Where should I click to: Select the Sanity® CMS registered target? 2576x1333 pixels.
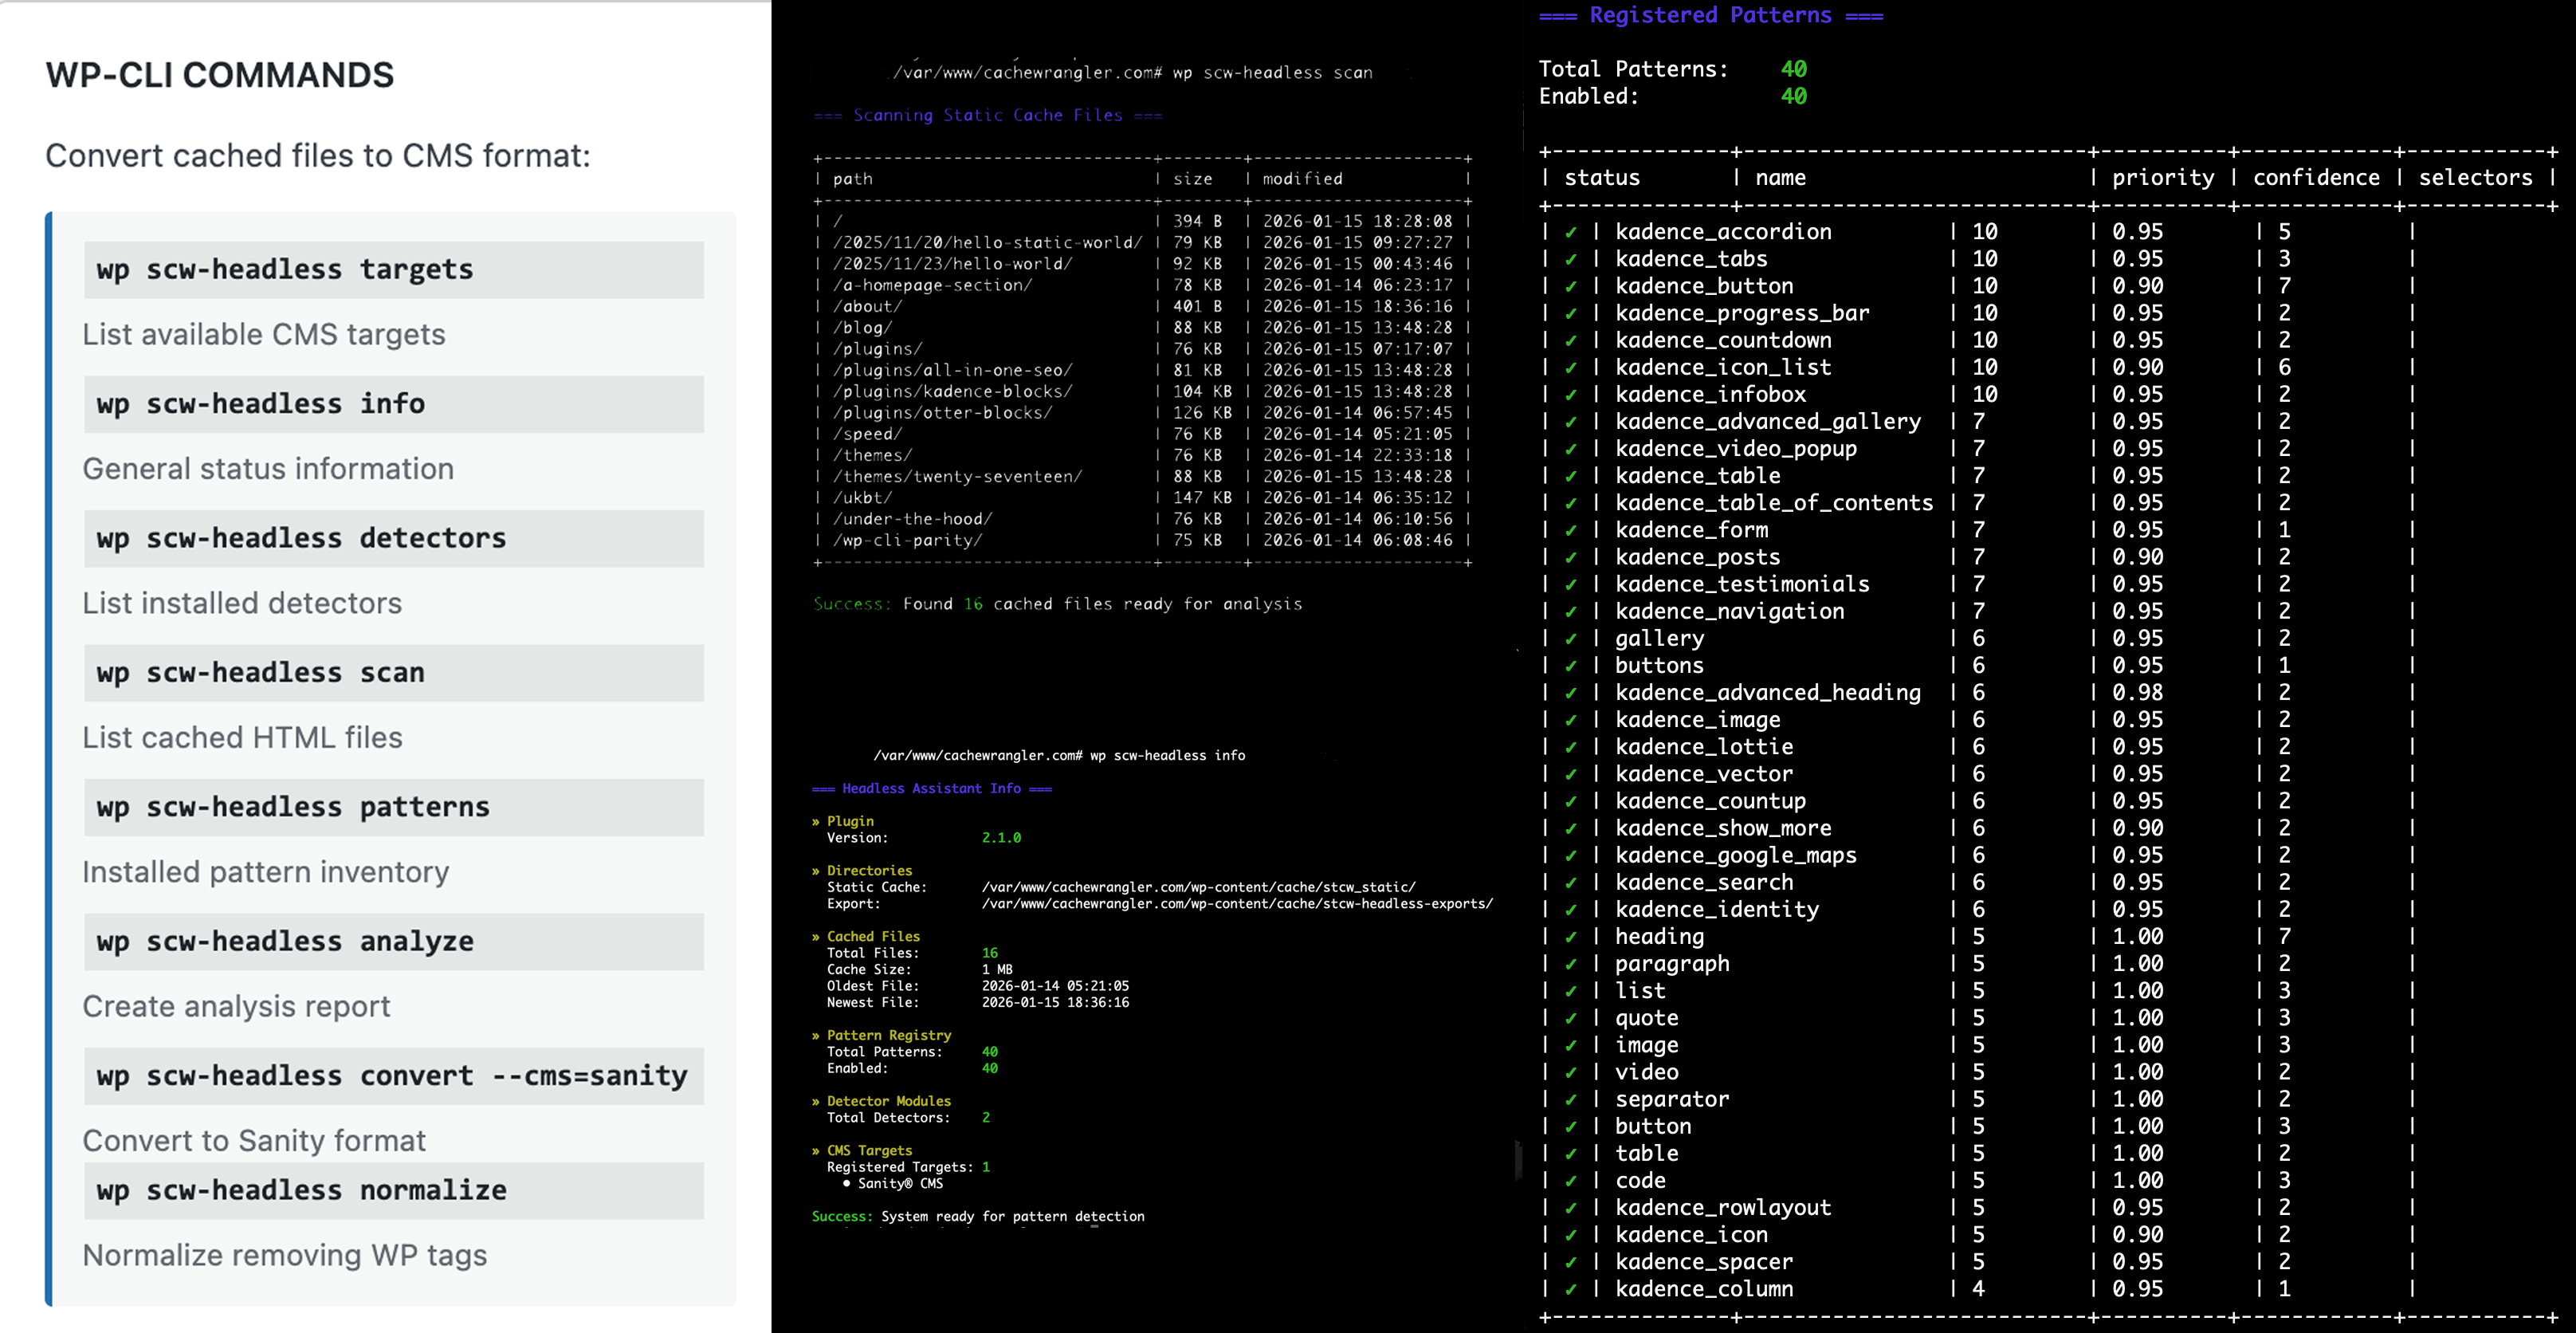click(x=899, y=1183)
